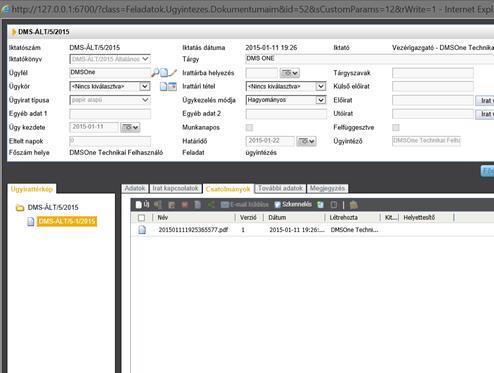Image resolution: width=494 pixels, height=373 pixels.
Task: Switch to the Csatolmányok tab
Action: [x=228, y=189]
